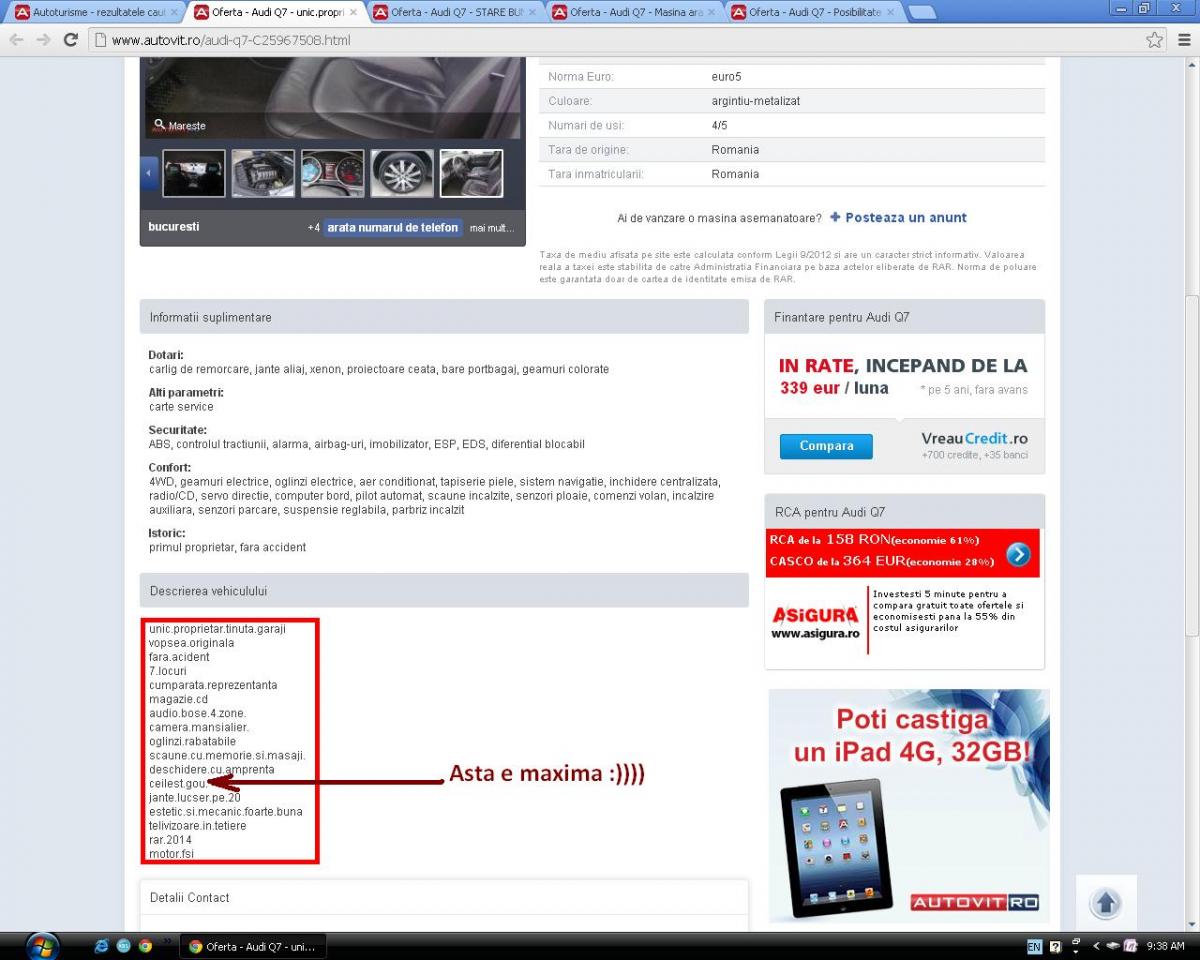Screen dimensions: 1200x960
Task: Click the blue arrow on RCA banner
Action: coord(1018,554)
